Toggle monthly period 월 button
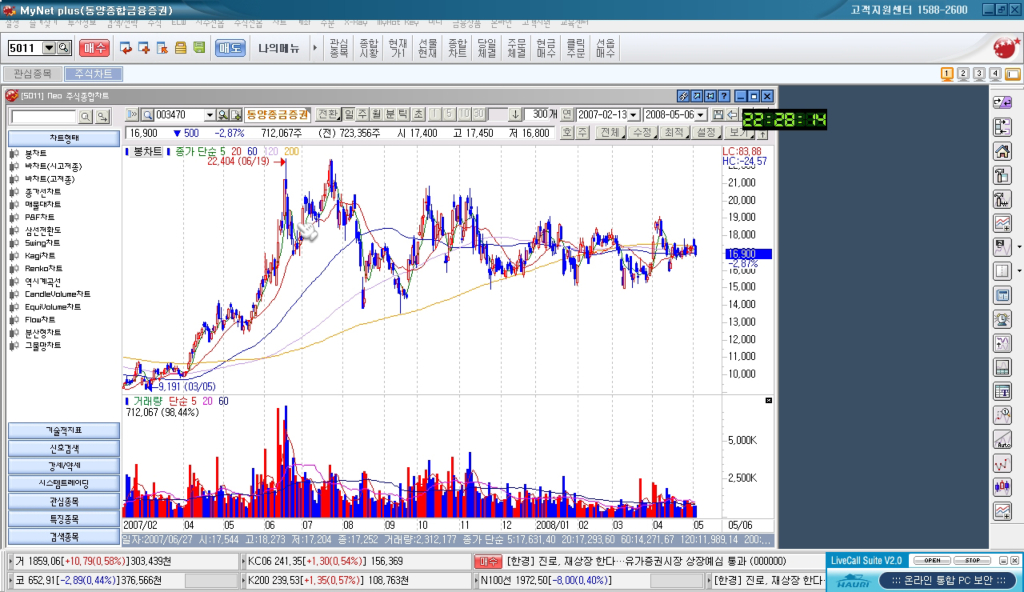Screen dimensions: 1024x592 point(376,114)
